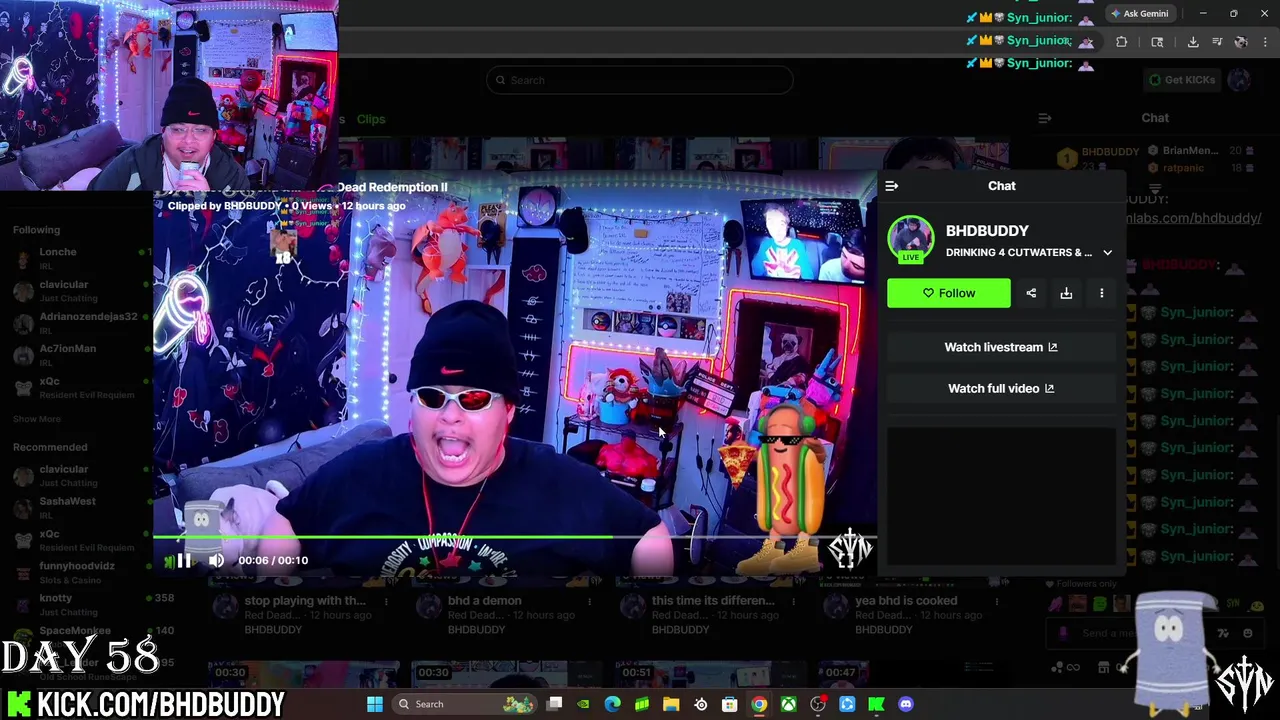Open Chrome extensions puzzle icon
This screenshot has height=720, width=1280.
tap(1121, 42)
